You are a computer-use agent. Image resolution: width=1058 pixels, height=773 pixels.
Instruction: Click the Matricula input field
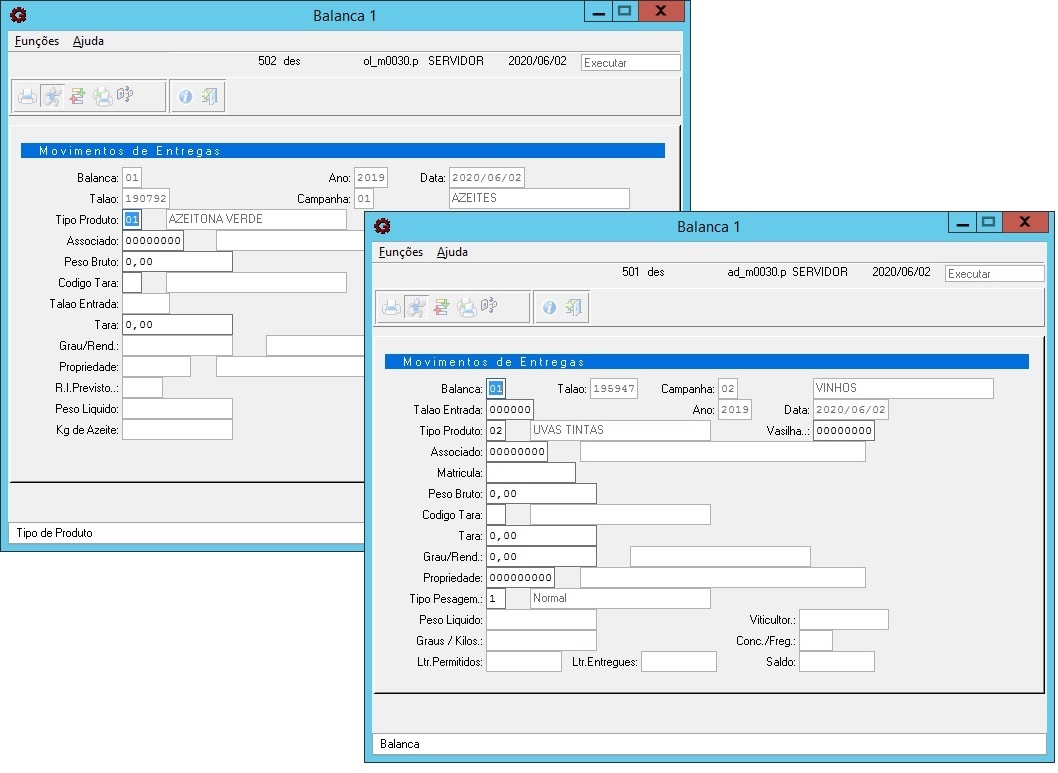(x=531, y=473)
